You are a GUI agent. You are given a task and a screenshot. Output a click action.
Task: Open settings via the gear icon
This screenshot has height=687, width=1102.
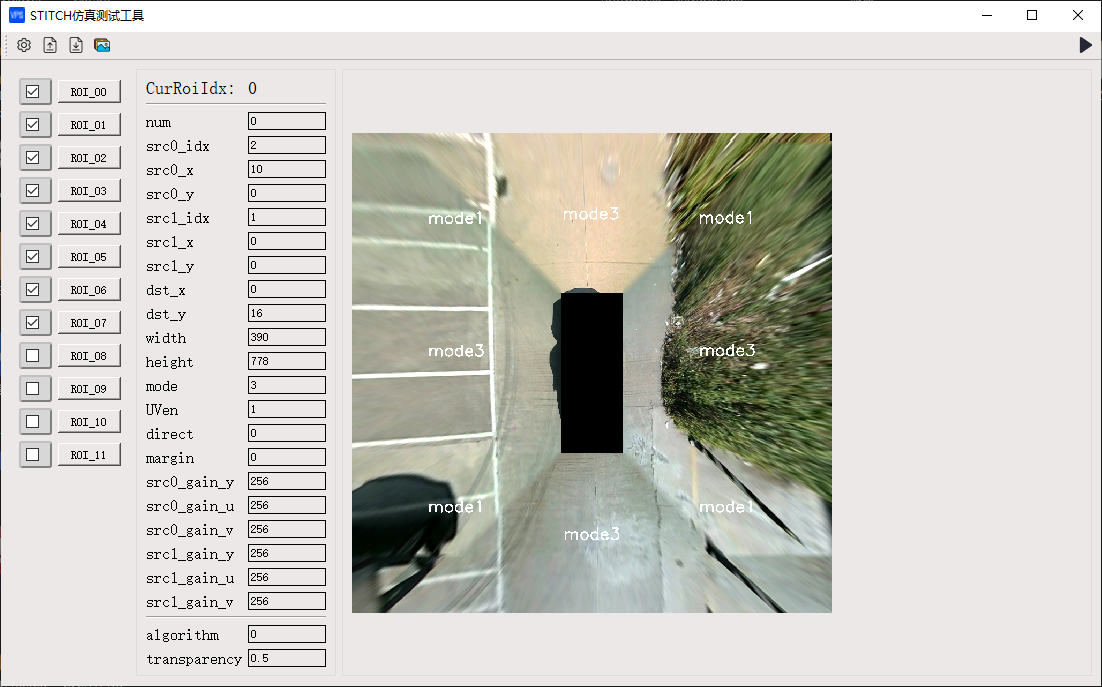24,45
